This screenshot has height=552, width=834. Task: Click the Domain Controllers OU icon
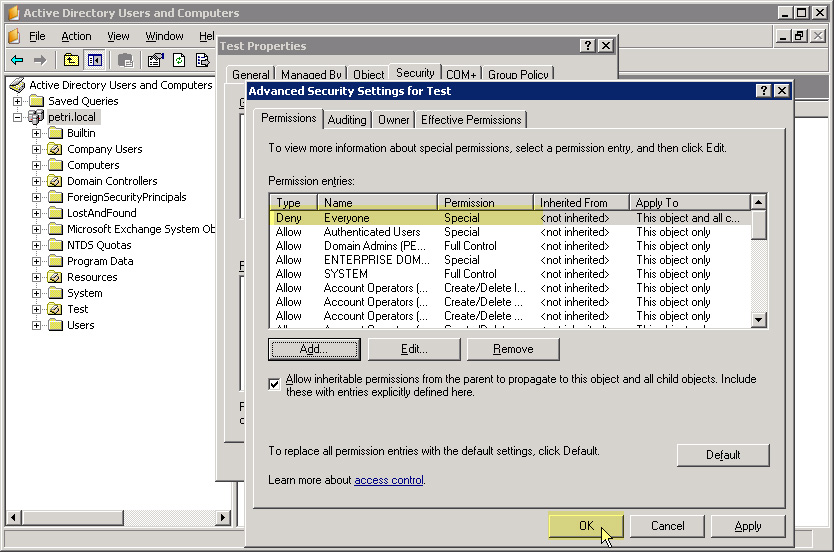click(55, 181)
